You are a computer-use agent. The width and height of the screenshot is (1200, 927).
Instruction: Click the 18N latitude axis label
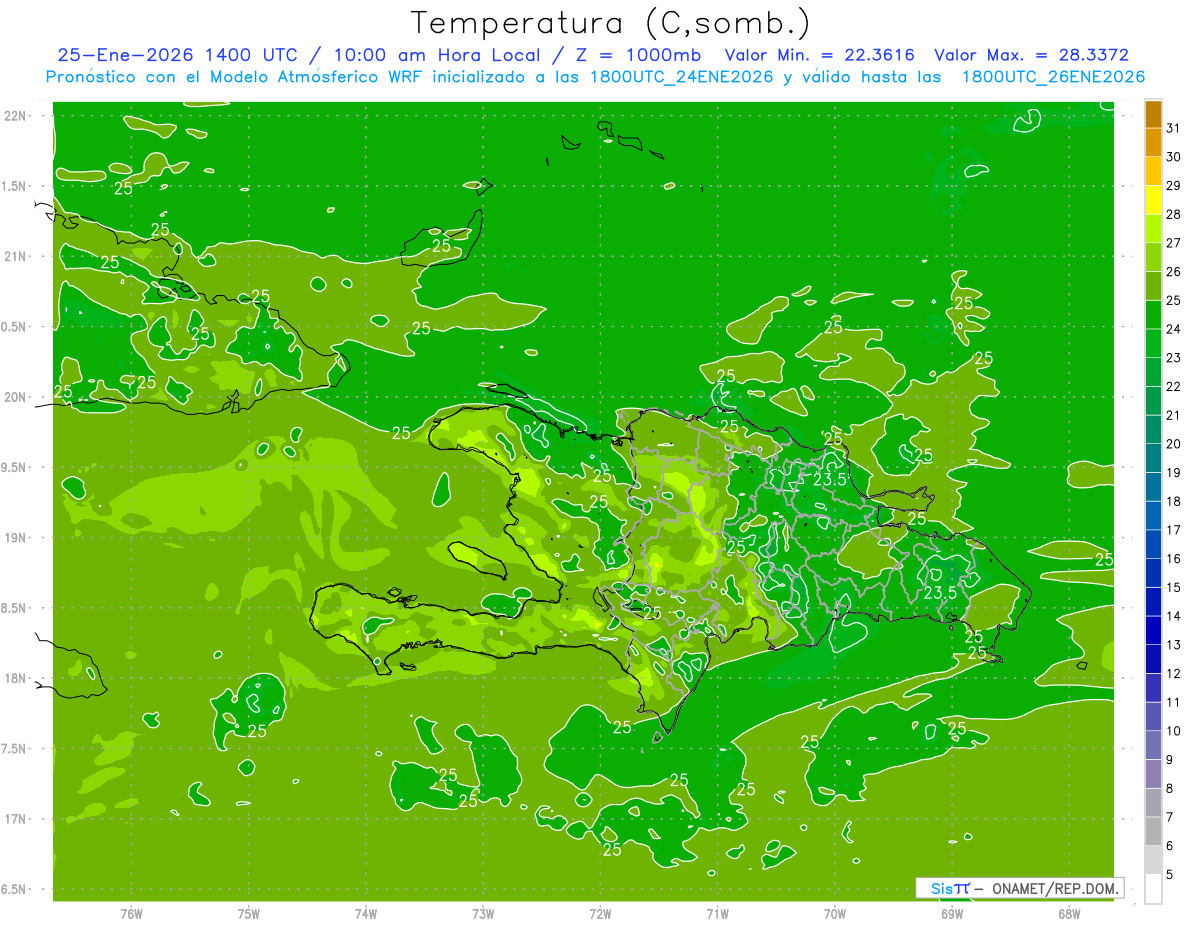tap(16, 678)
